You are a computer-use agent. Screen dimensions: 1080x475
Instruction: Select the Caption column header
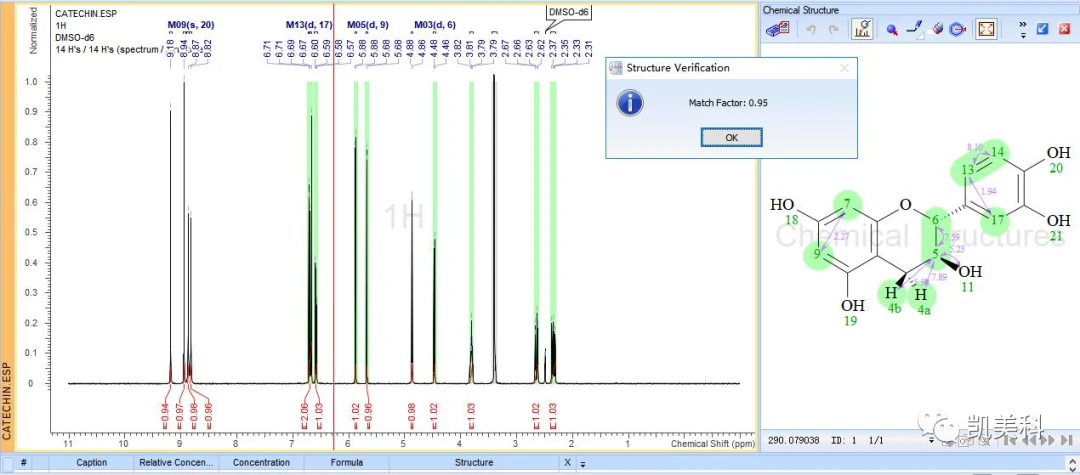[92, 463]
